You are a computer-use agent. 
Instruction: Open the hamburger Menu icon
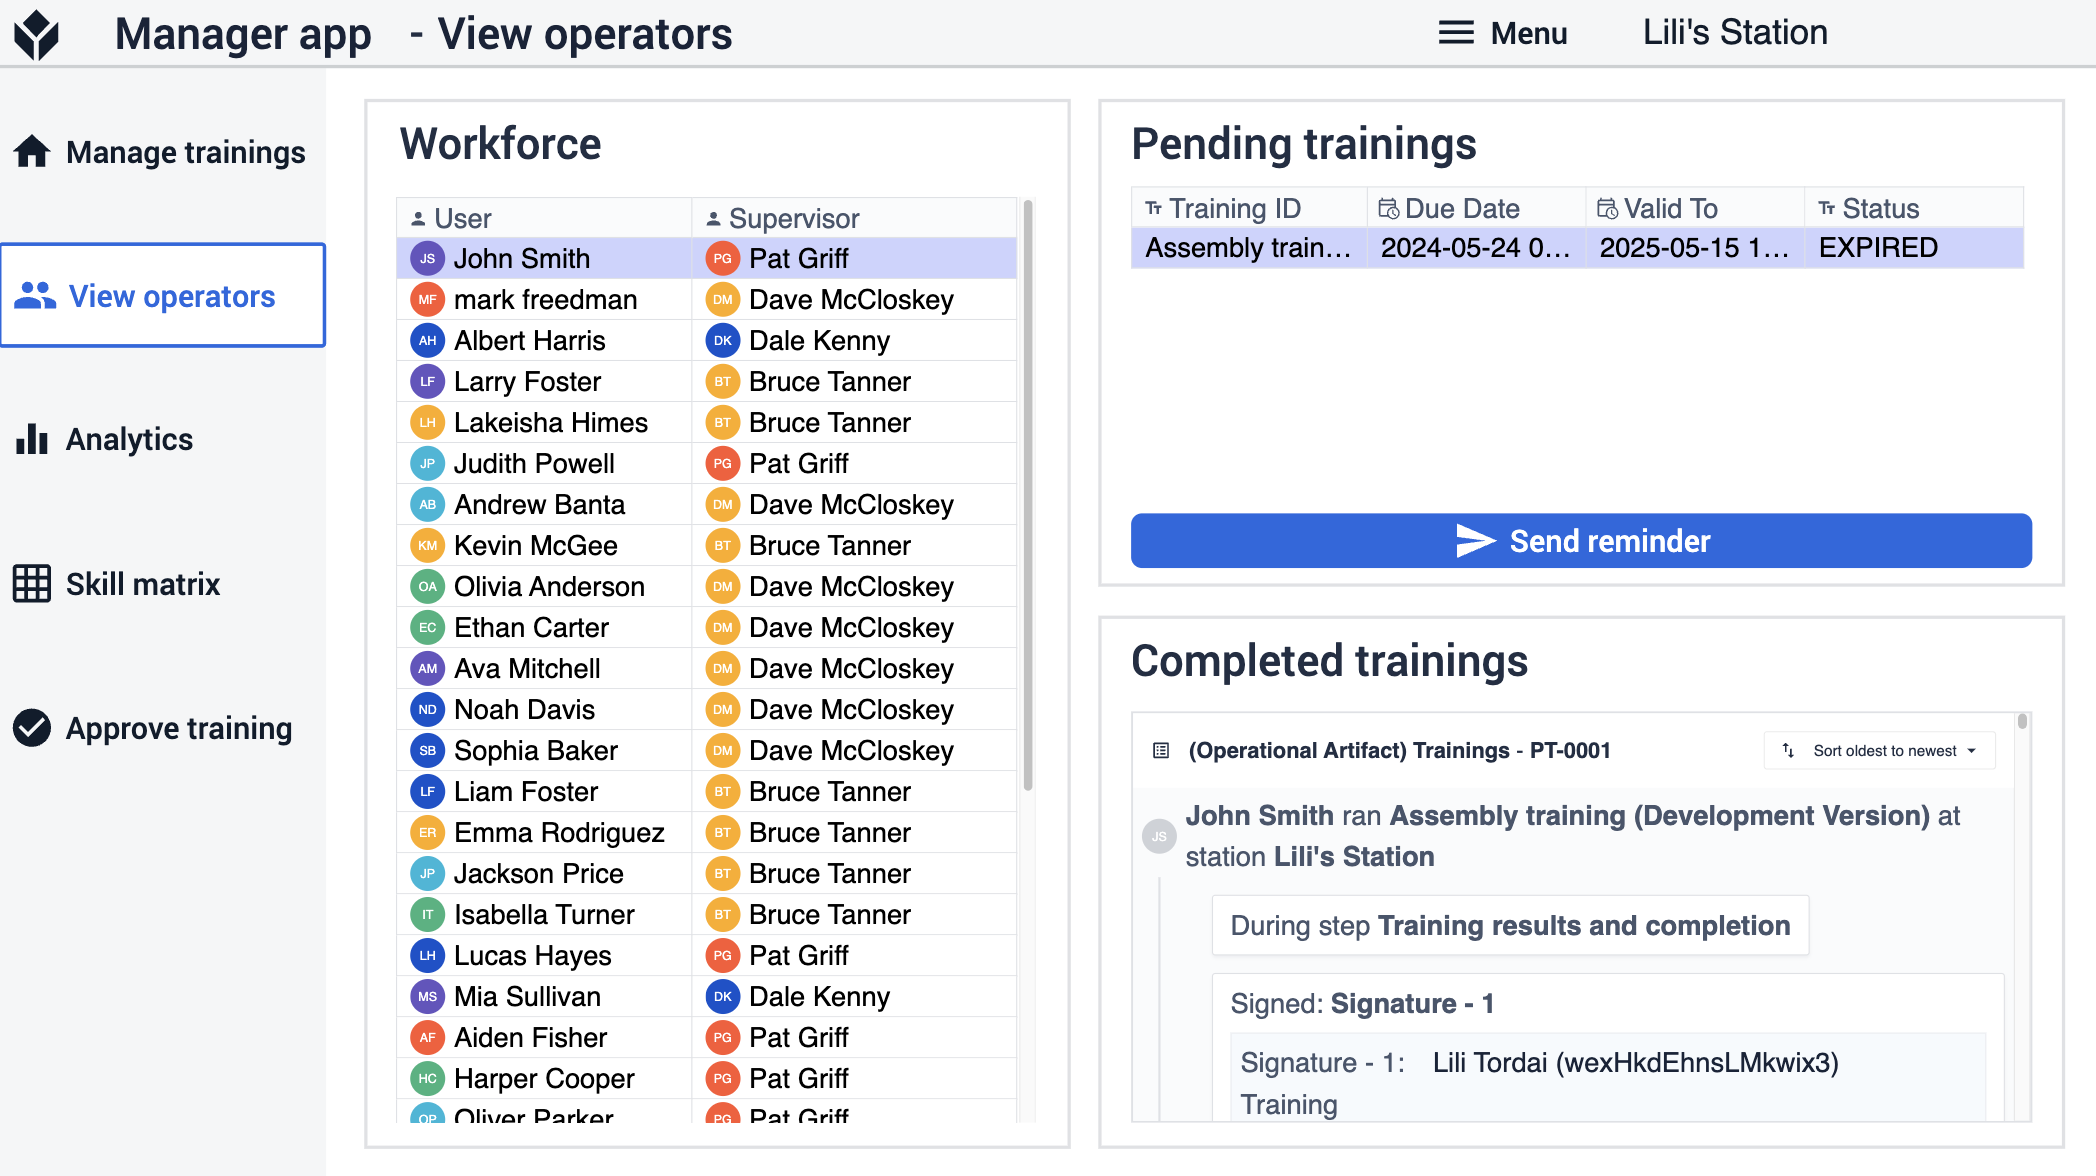[x=1456, y=33]
